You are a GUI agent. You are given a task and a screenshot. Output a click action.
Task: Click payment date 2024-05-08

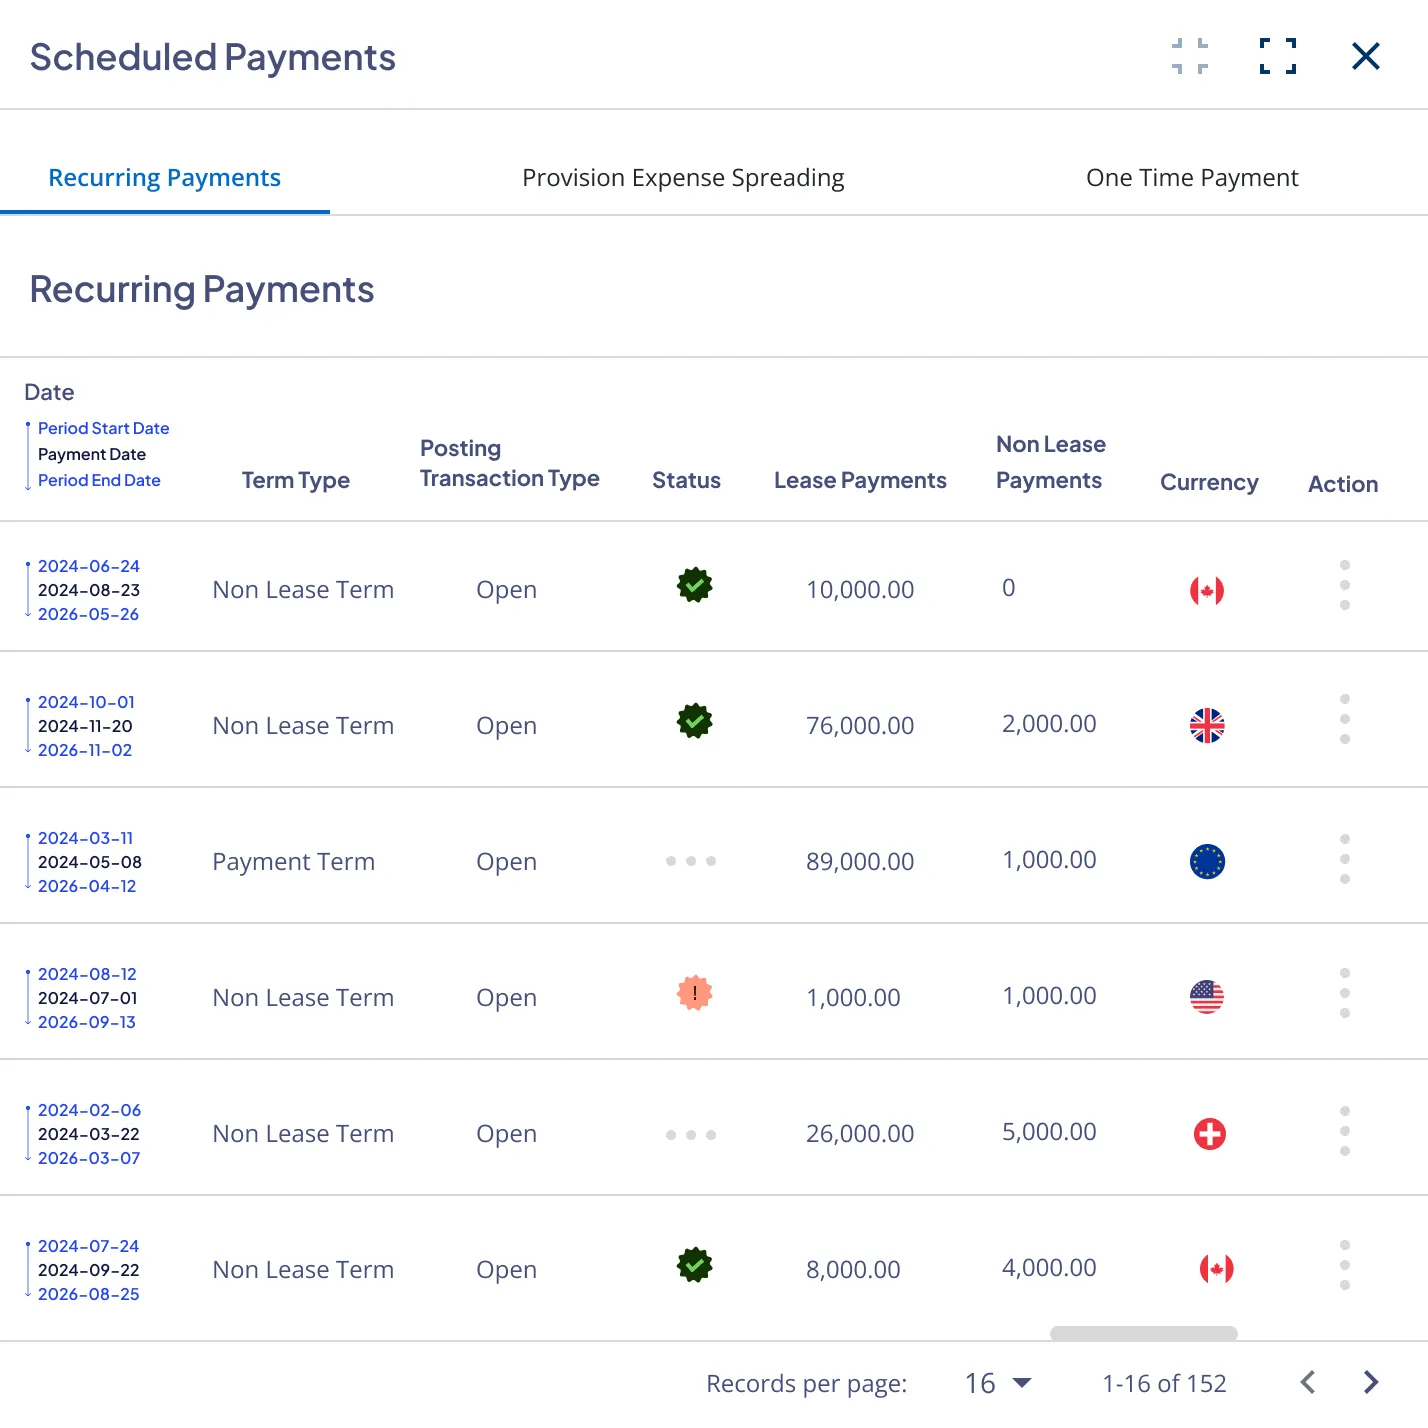pos(90,862)
